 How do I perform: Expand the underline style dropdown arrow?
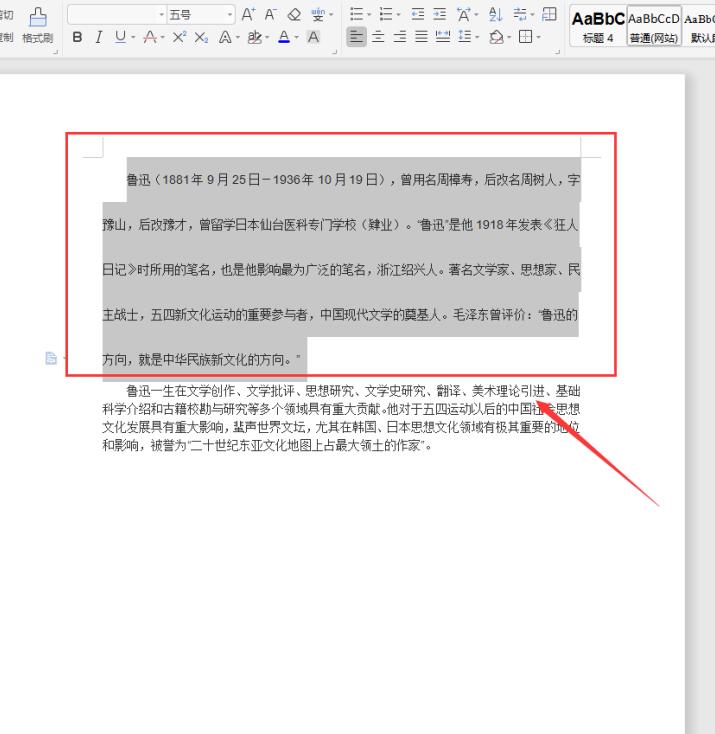coord(133,37)
